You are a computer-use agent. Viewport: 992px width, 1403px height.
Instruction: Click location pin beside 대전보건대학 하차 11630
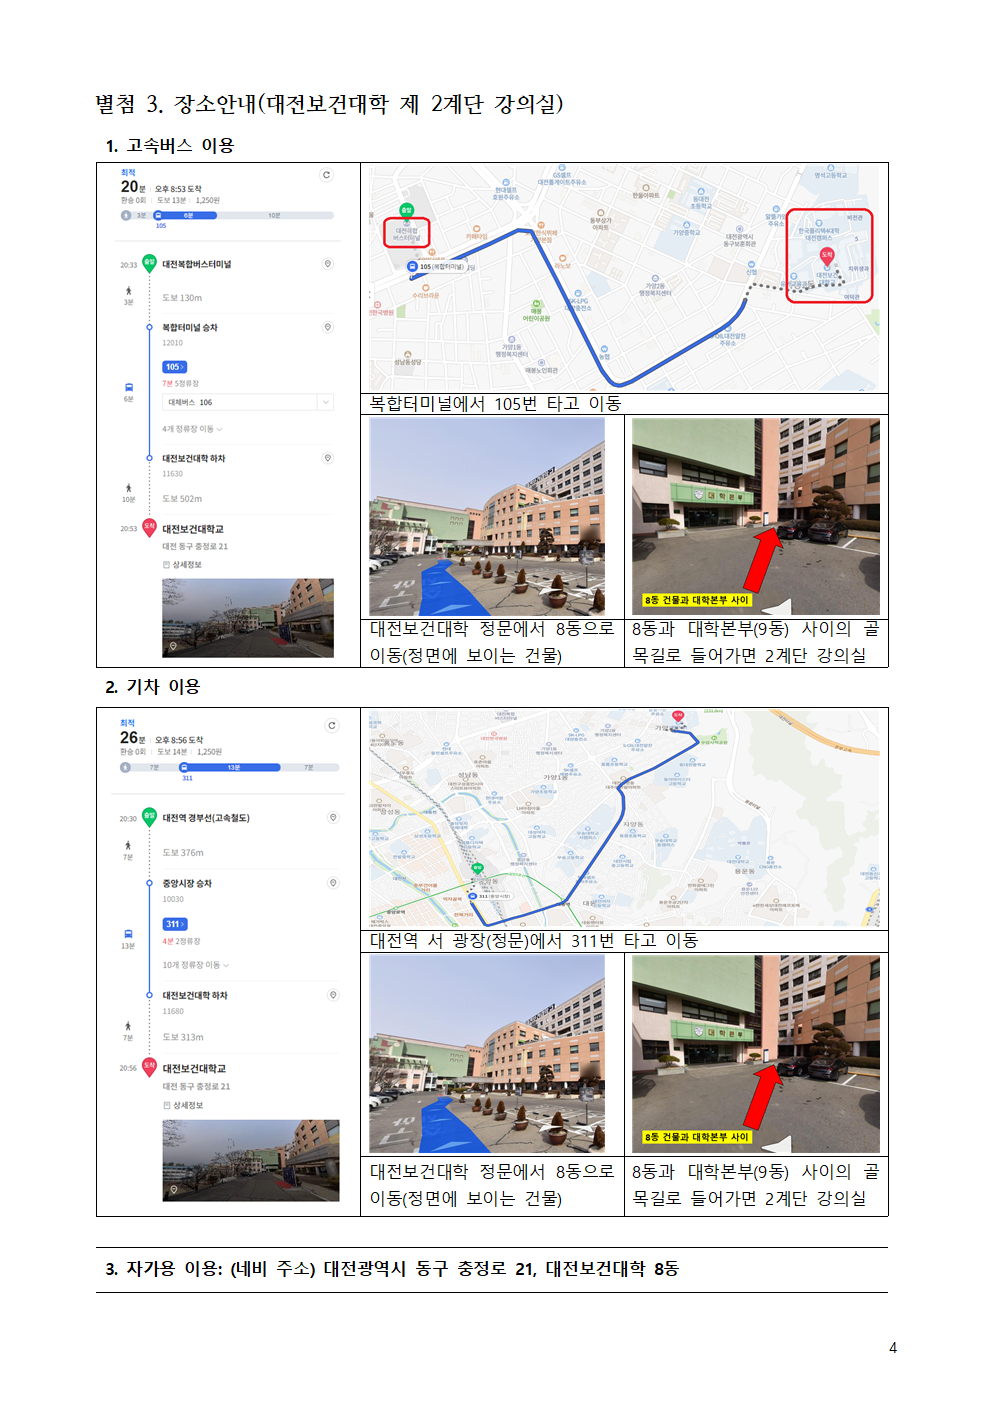tap(327, 458)
